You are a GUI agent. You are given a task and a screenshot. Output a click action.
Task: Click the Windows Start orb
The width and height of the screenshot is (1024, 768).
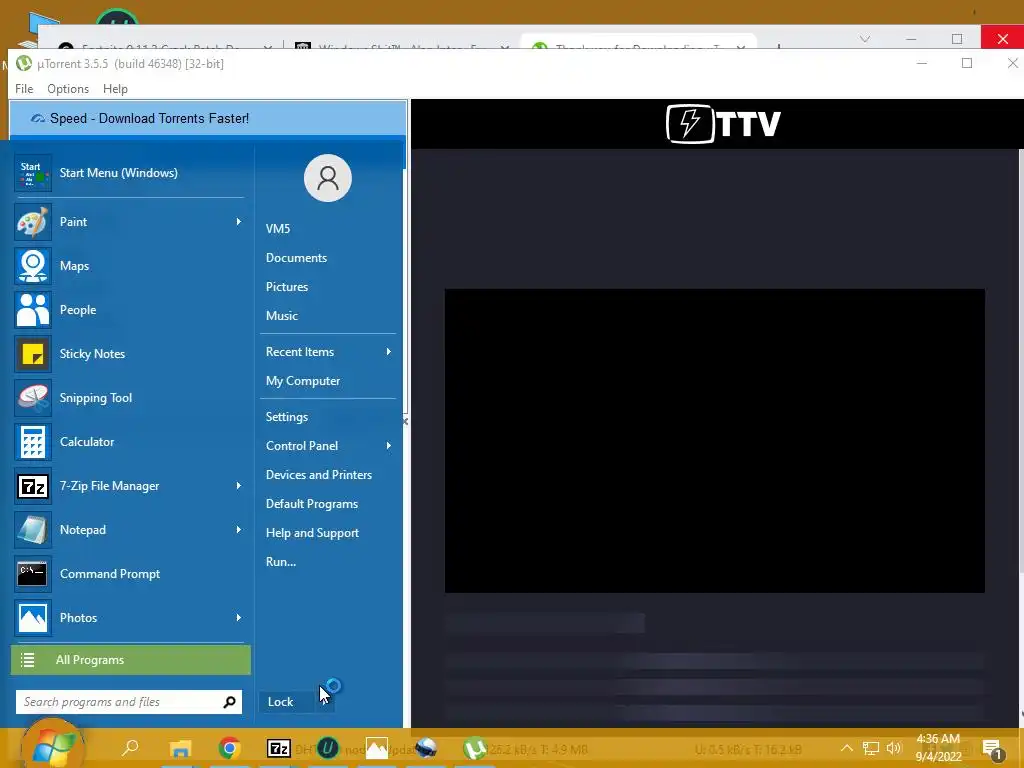pos(52,744)
